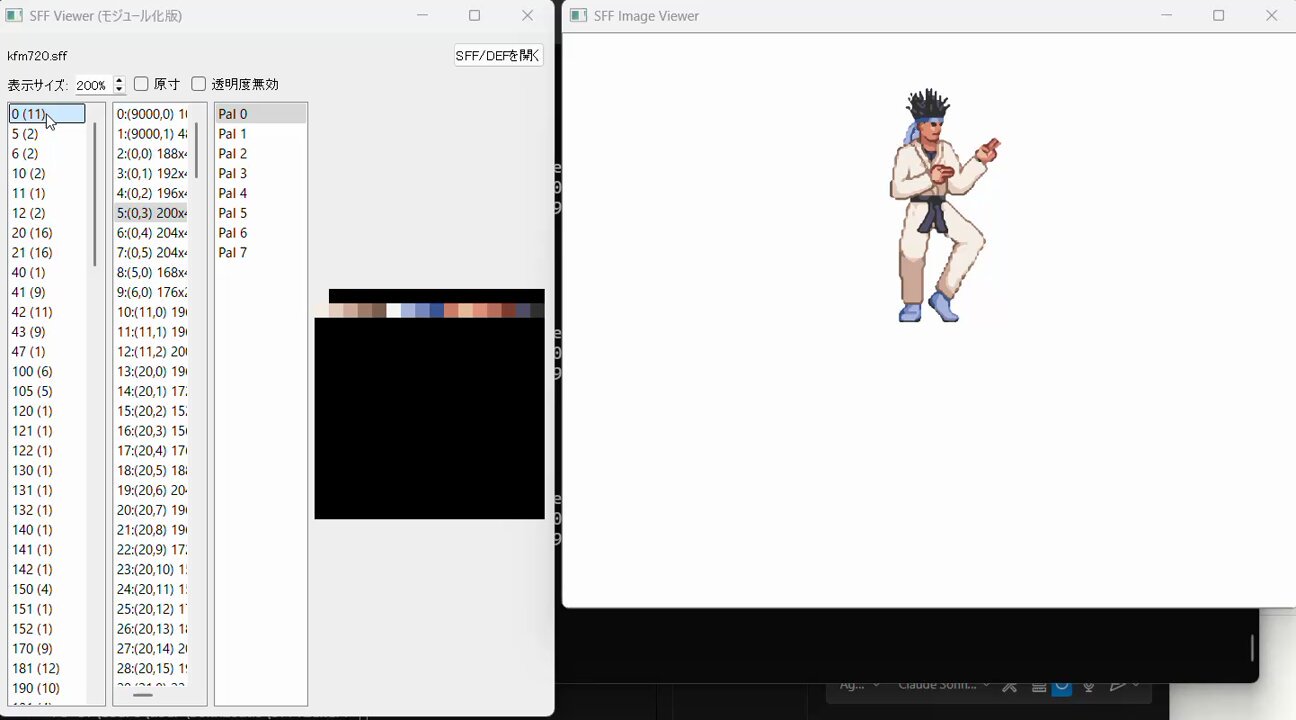
Task: Select group 170 (9)
Action: pyautogui.click(x=47, y=649)
